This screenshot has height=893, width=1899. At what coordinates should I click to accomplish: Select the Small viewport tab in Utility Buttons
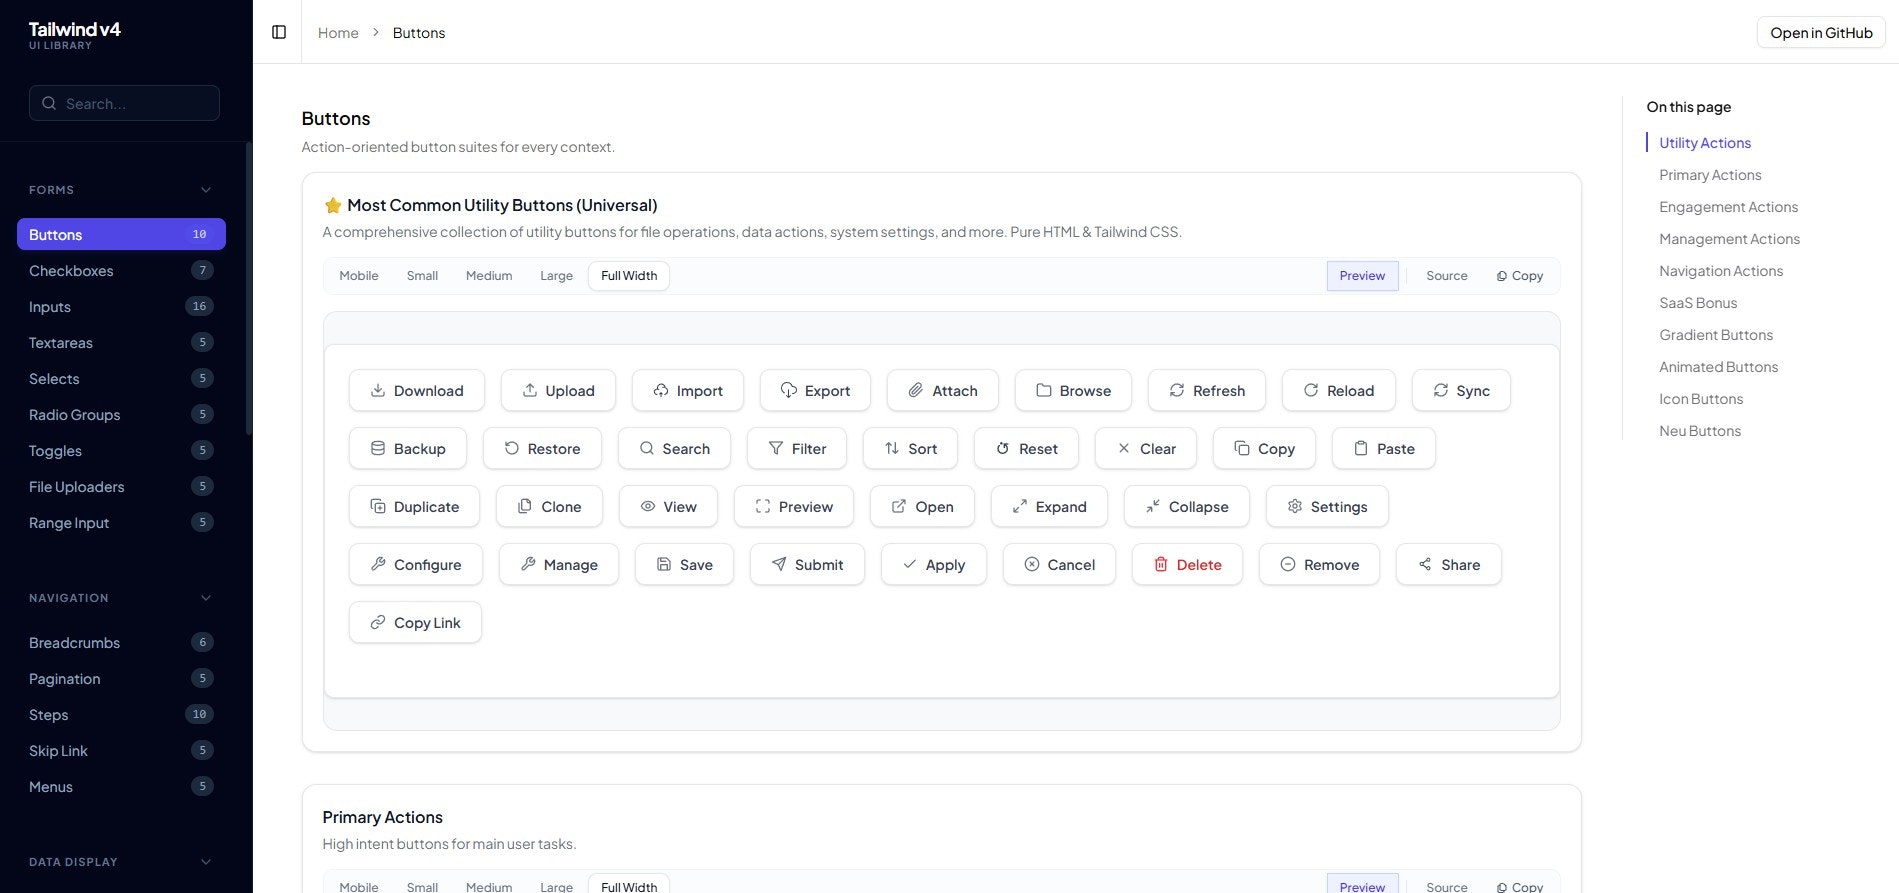click(422, 276)
